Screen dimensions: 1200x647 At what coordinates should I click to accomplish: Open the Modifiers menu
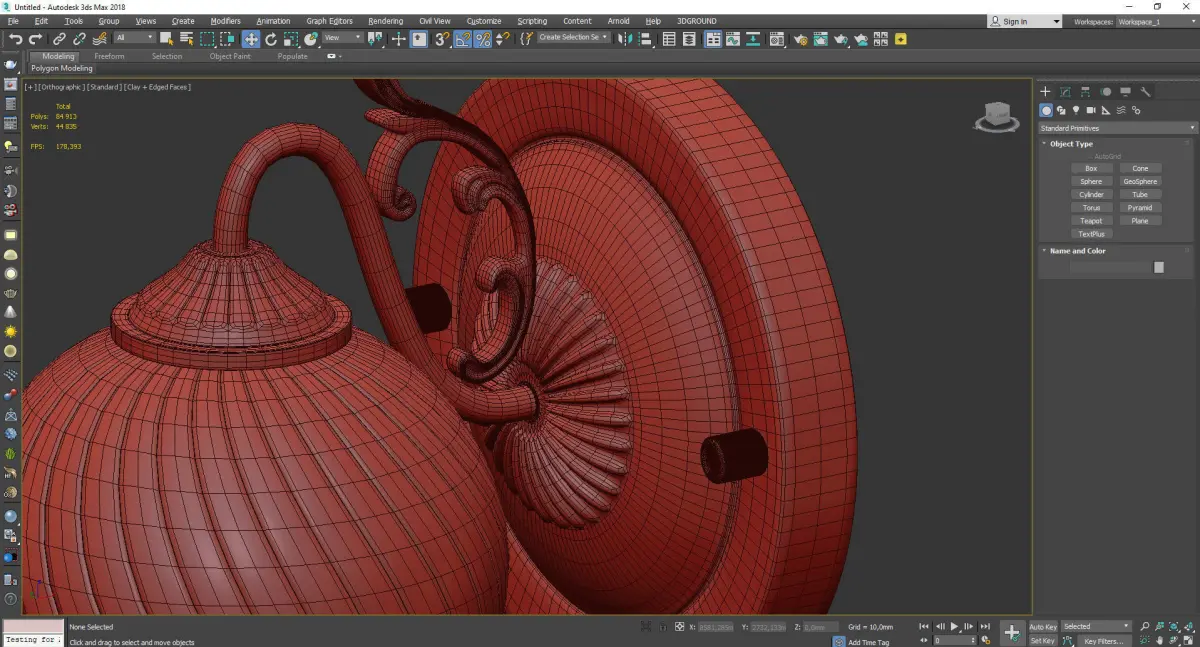[225, 21]
